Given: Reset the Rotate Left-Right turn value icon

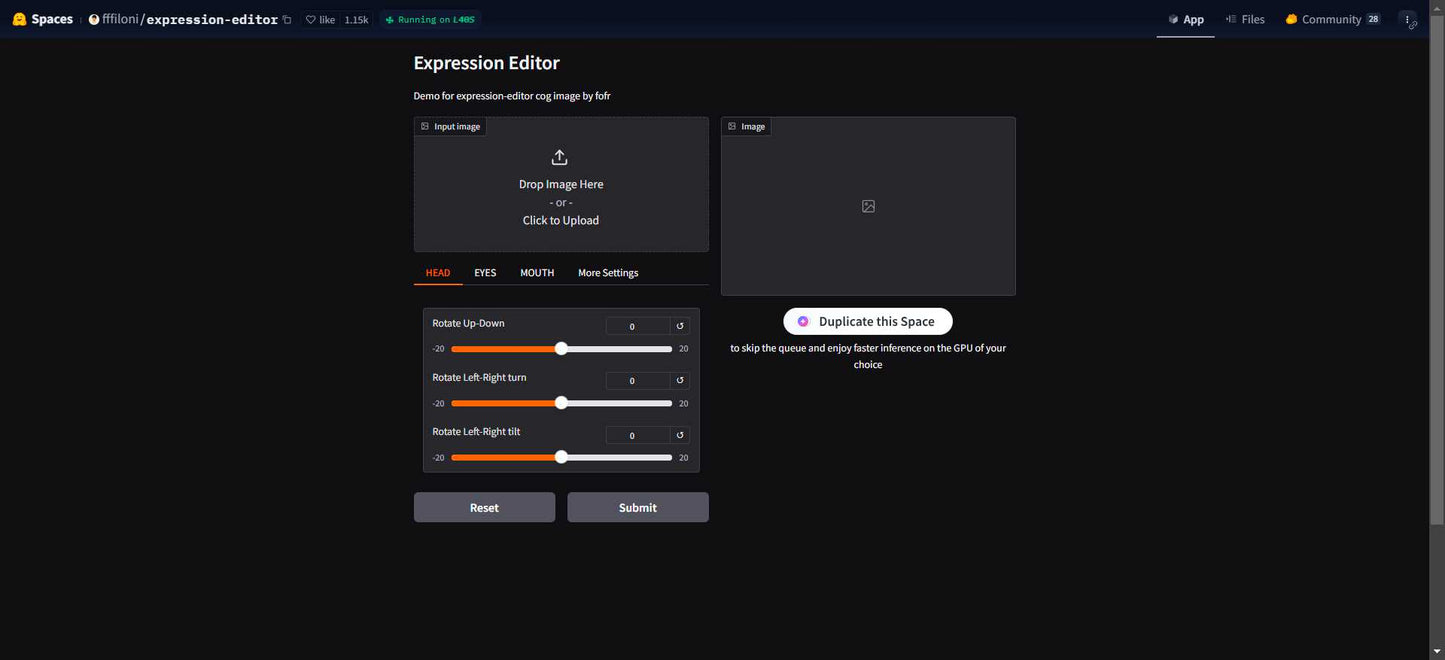Looking at the screenshot, I should (x=680, y=380).
